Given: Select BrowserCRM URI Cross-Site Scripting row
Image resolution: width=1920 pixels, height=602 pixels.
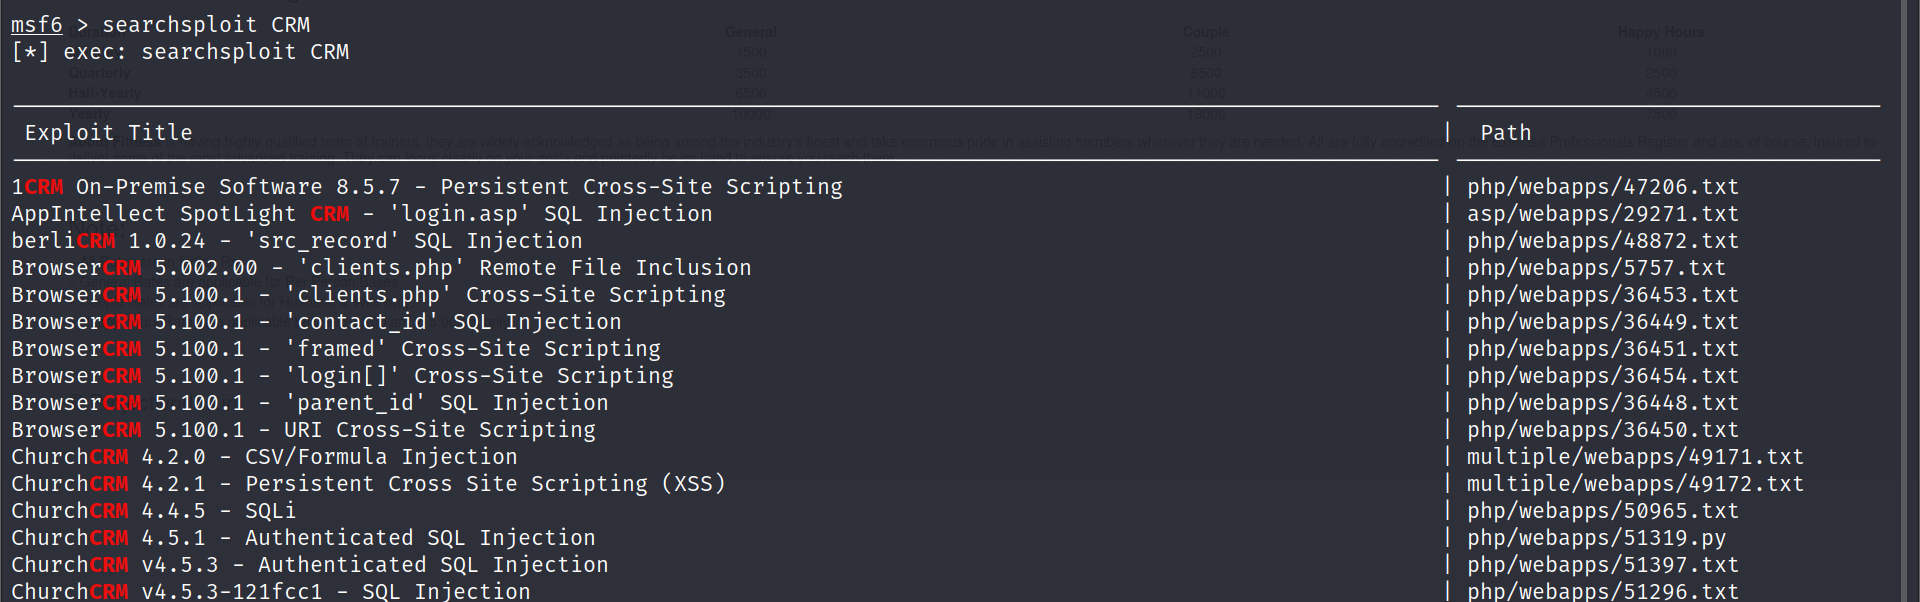Looking at the screenshot, I should click(303, 430).
